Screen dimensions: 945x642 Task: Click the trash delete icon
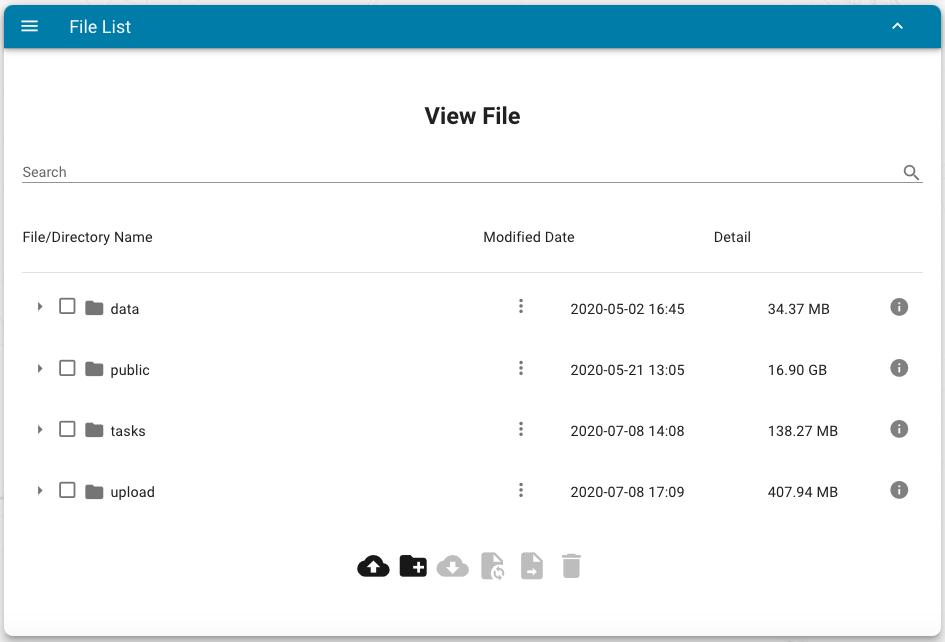point(571,566)
